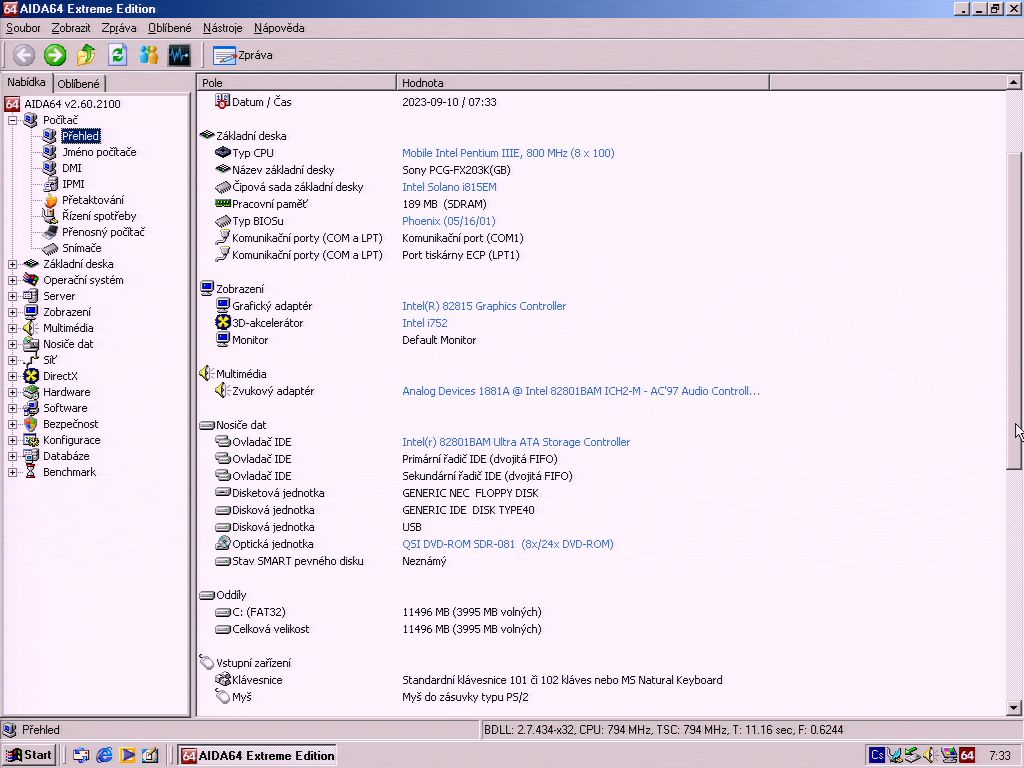Open Intel i752 link
The image size is (1024, 768).
tap(424, 323)
